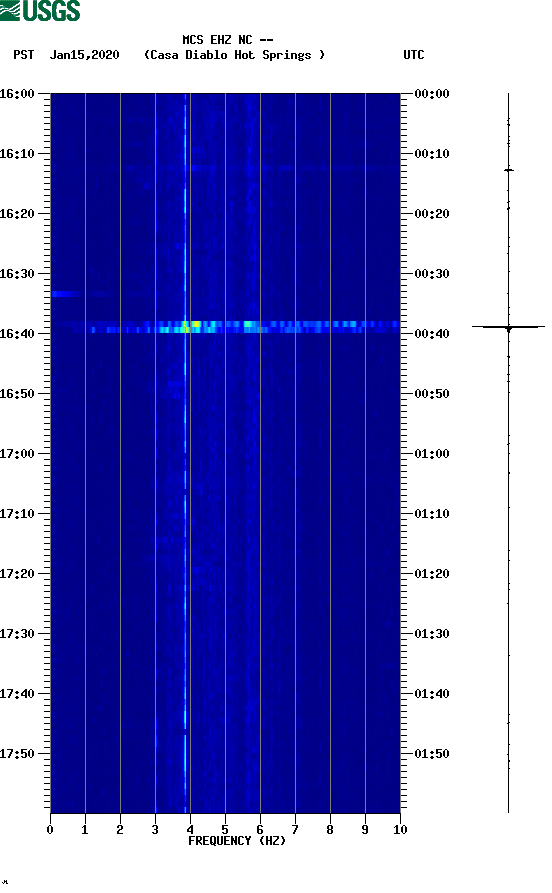552x893 pixels.
Task: Click the 00:40 UTC time label
Action: tap(432, 333)
